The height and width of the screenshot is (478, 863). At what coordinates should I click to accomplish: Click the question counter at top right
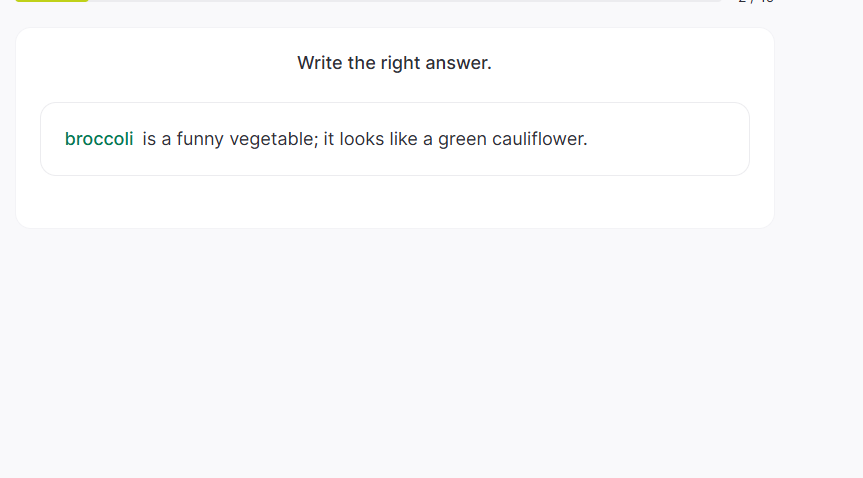pos(755,2)
